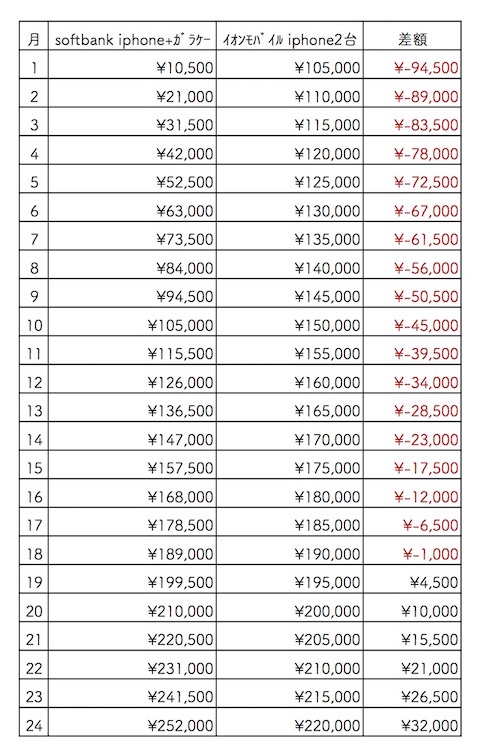The width and height of the screenshot is (480, 756).
Task: Click month number 10 cell
Action: [34, 322]
